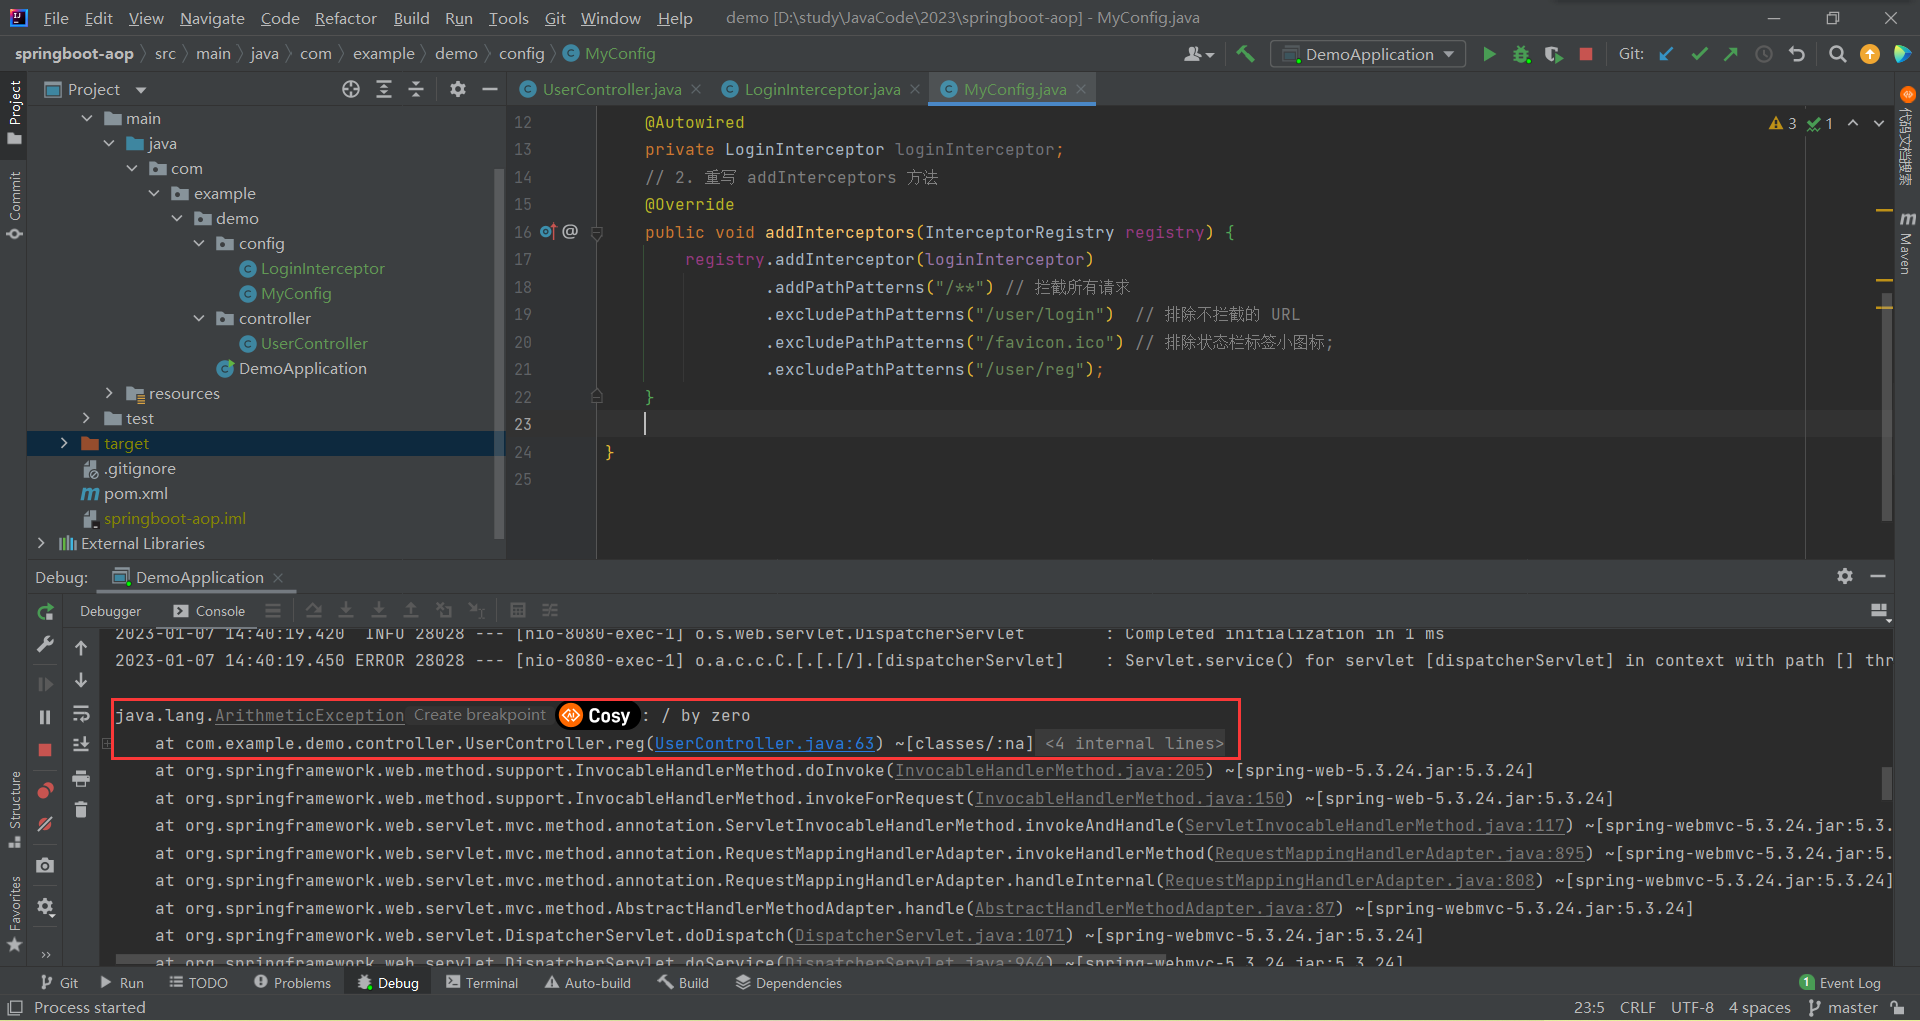Screen dimensions: 1920x1021
Task: Push commits with the green up-right arrow
Action: pyautogui.click(x=1731, y=54)
